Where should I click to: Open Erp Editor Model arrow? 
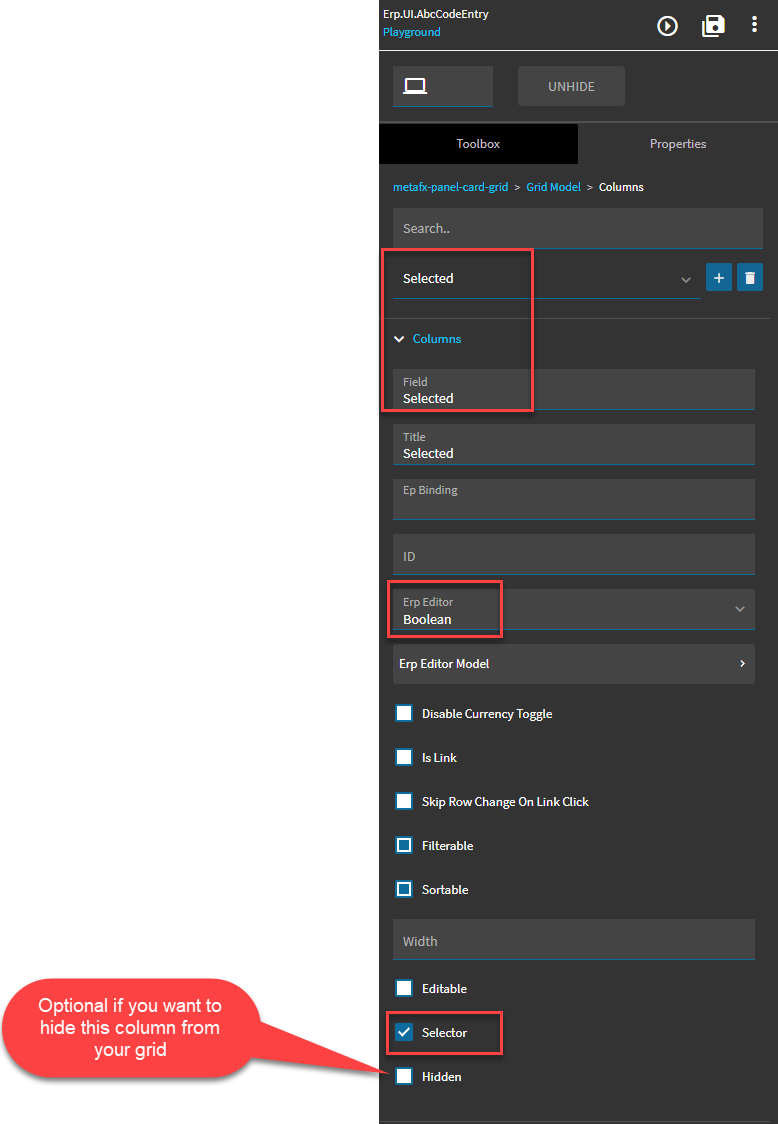point(742,664)
